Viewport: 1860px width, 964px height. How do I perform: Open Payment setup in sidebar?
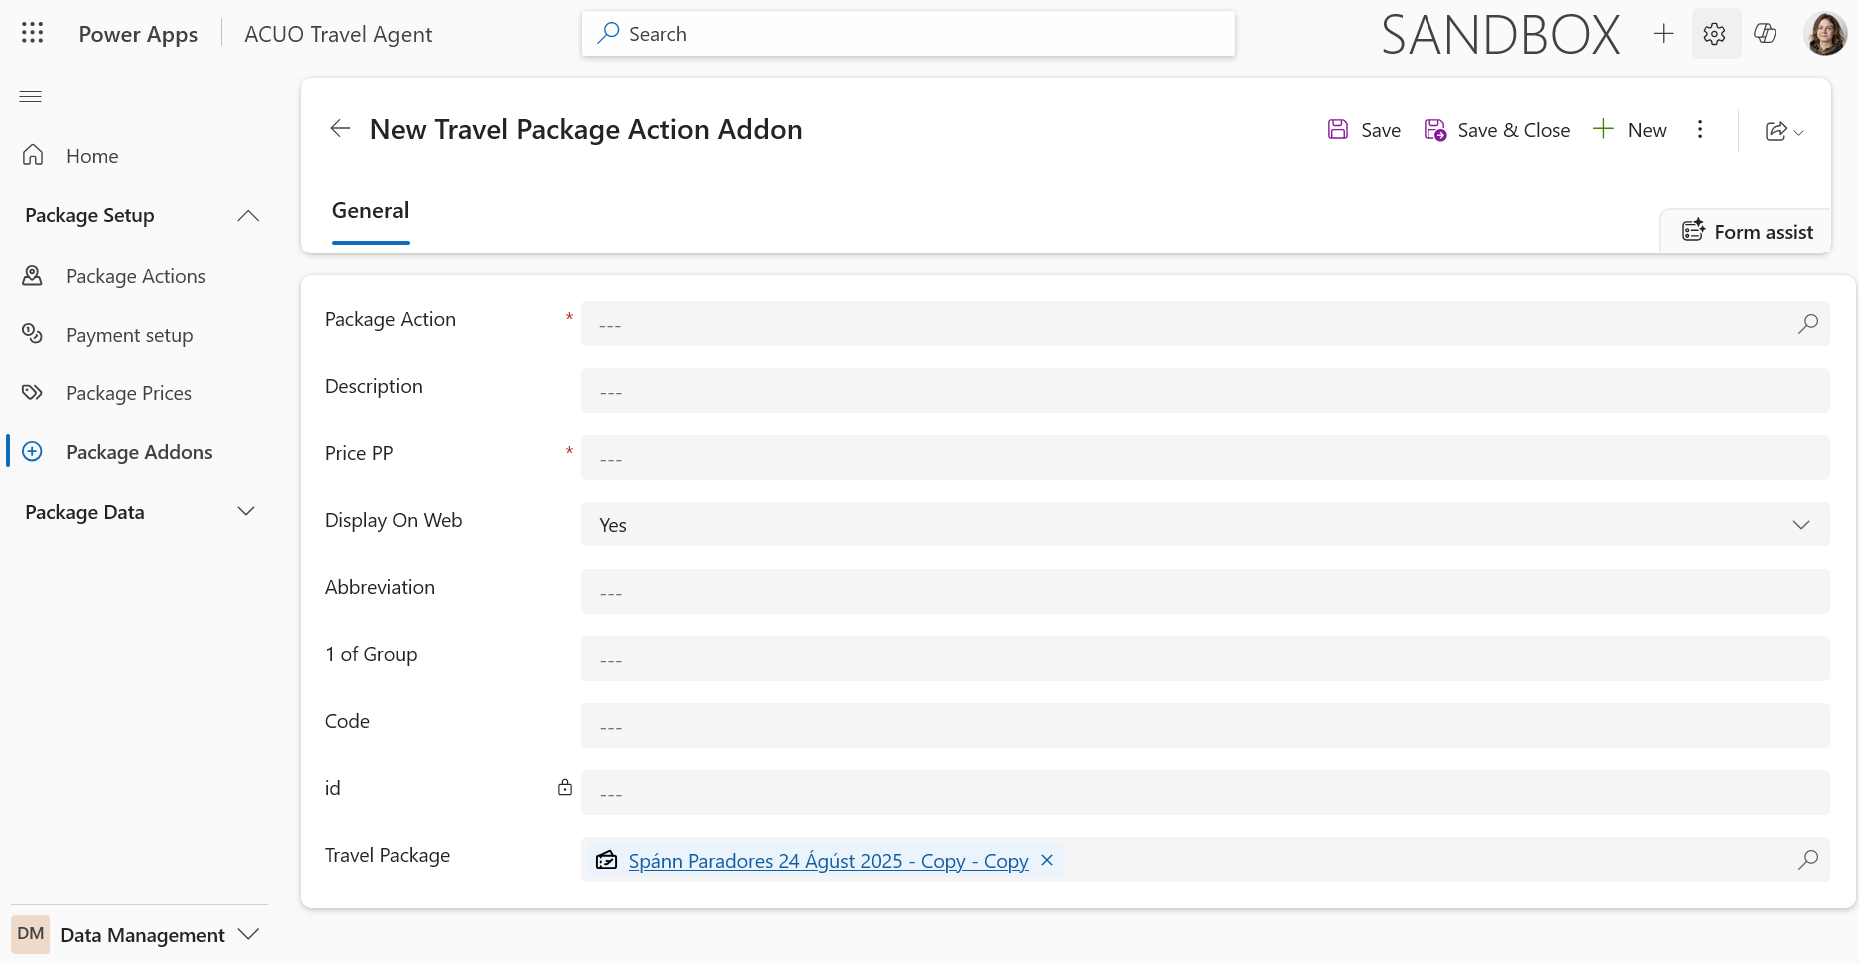tap(130, 335)
